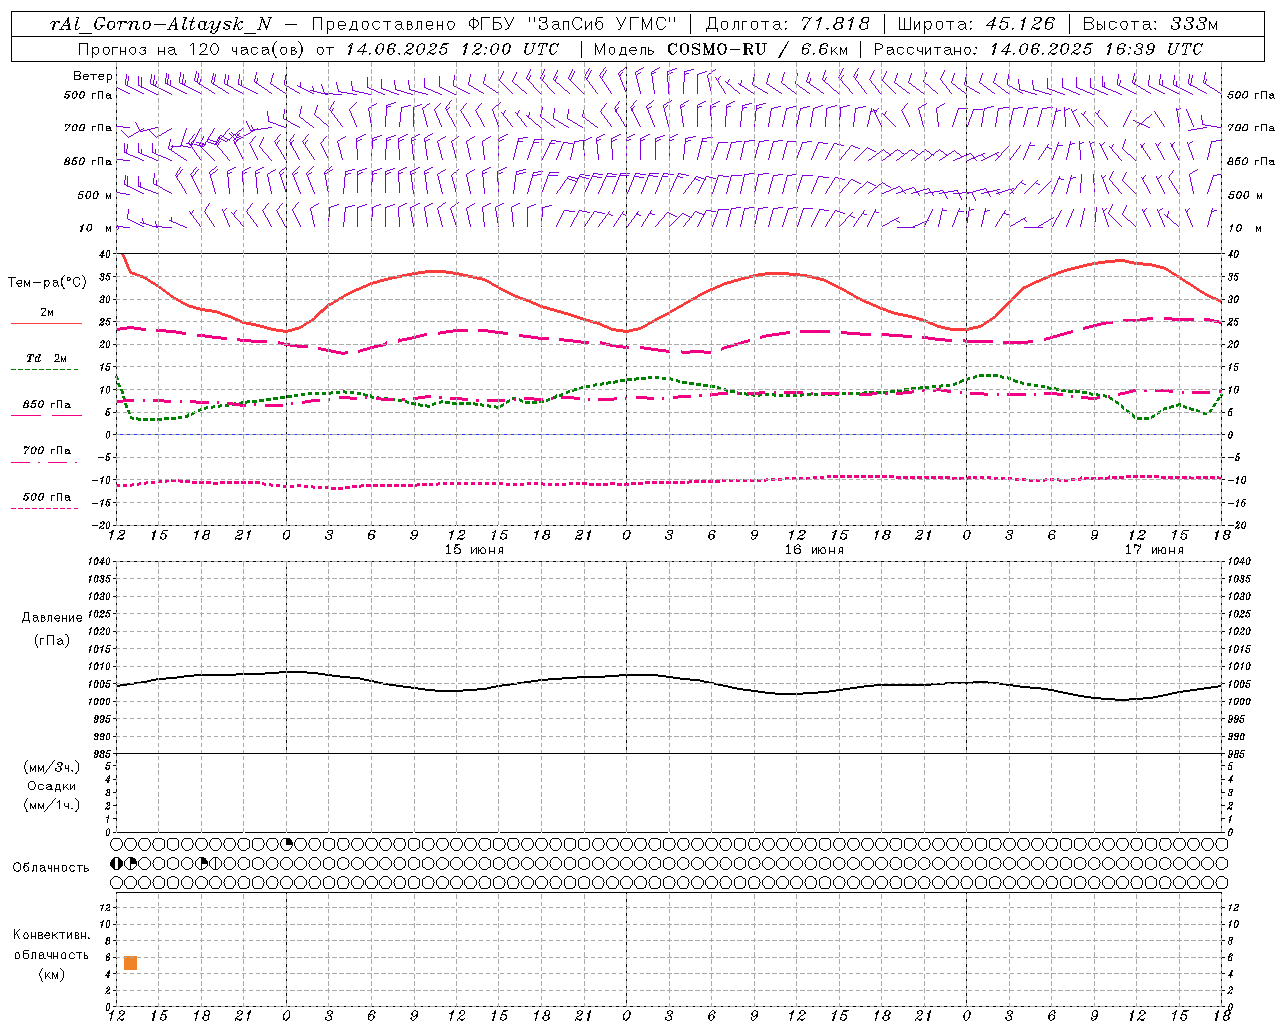Click the 15 июня date label
The height and width of the screenshot is (1024, 1280).
tap(474, 550)
